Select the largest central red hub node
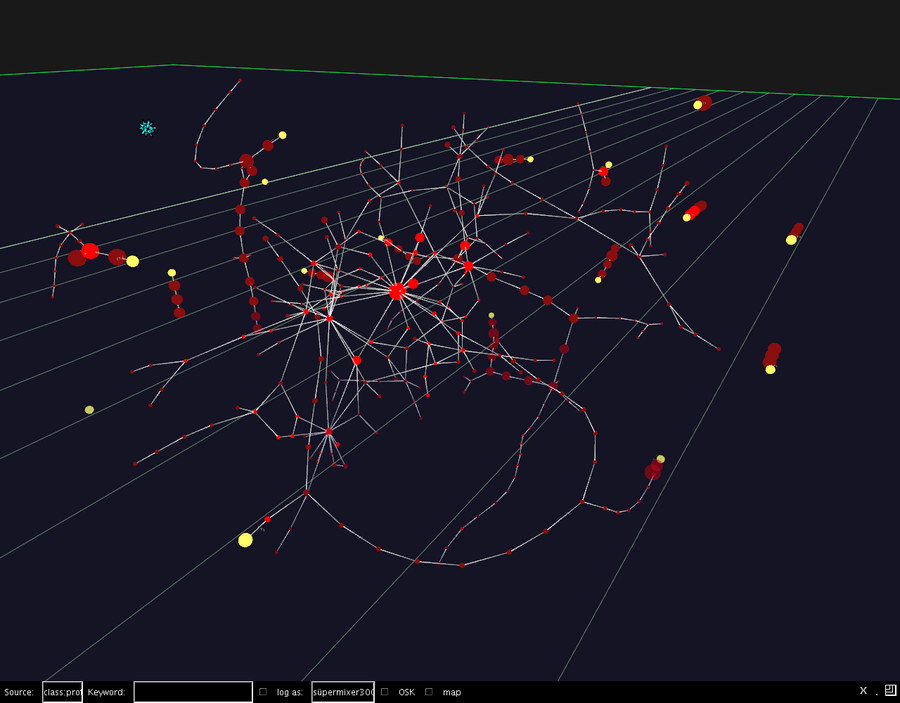Image resolution: width=900 pixels, height=703 pixels. (x=397, y=291)
